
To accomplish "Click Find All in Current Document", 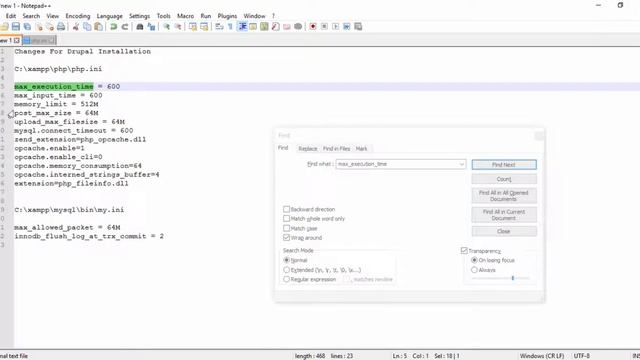I will [x=504, y=215].
